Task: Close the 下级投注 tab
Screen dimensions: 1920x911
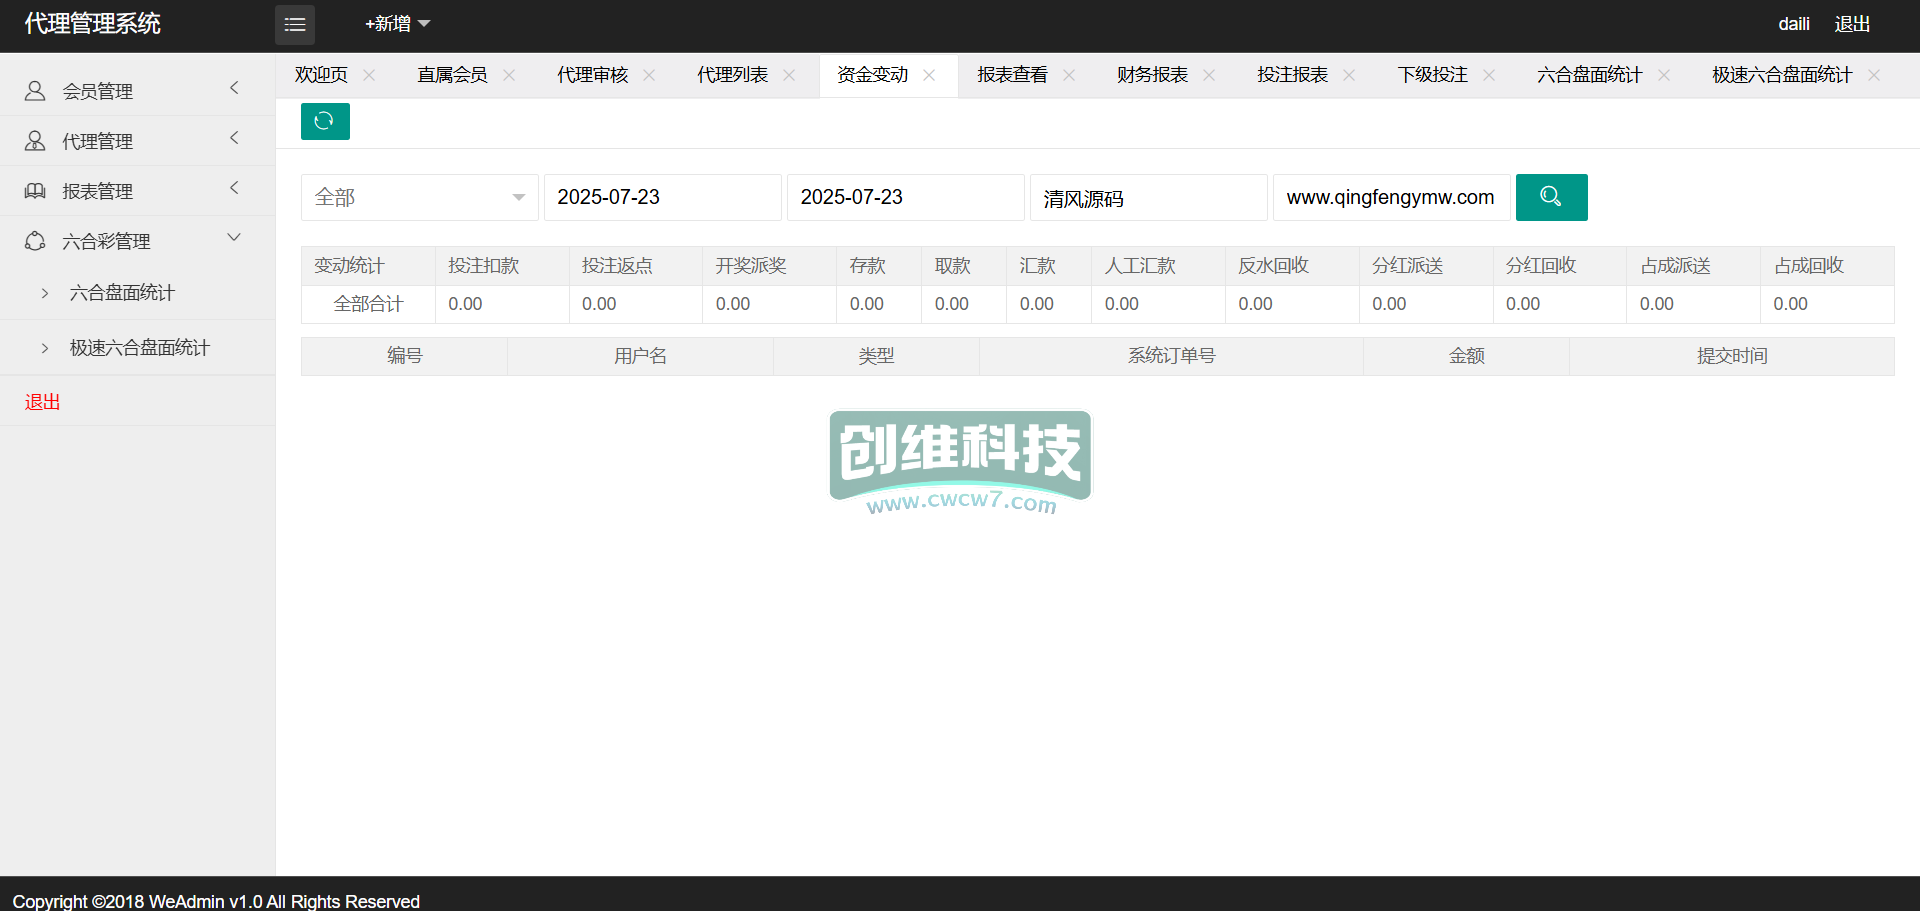Action: tap(1489, 75)
